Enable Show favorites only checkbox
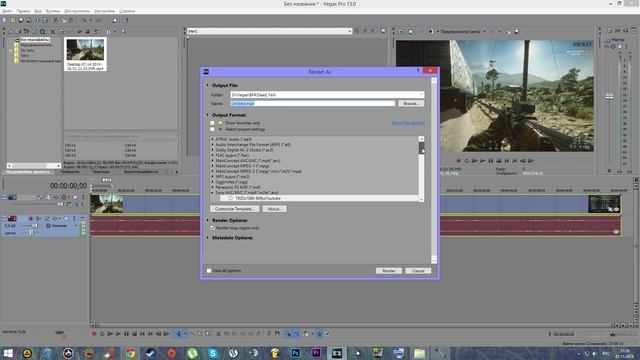 (x=212, y=123)
